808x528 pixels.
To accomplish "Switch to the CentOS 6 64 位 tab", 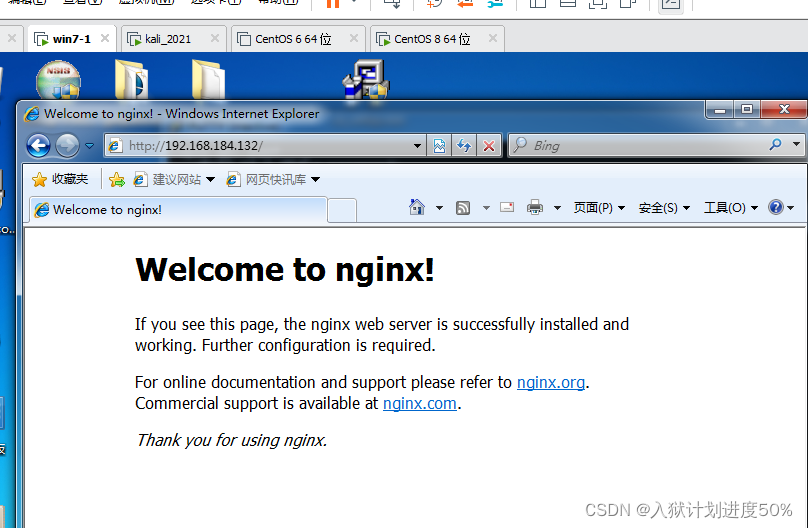I will pyautogui.click(x=291, y=39).
